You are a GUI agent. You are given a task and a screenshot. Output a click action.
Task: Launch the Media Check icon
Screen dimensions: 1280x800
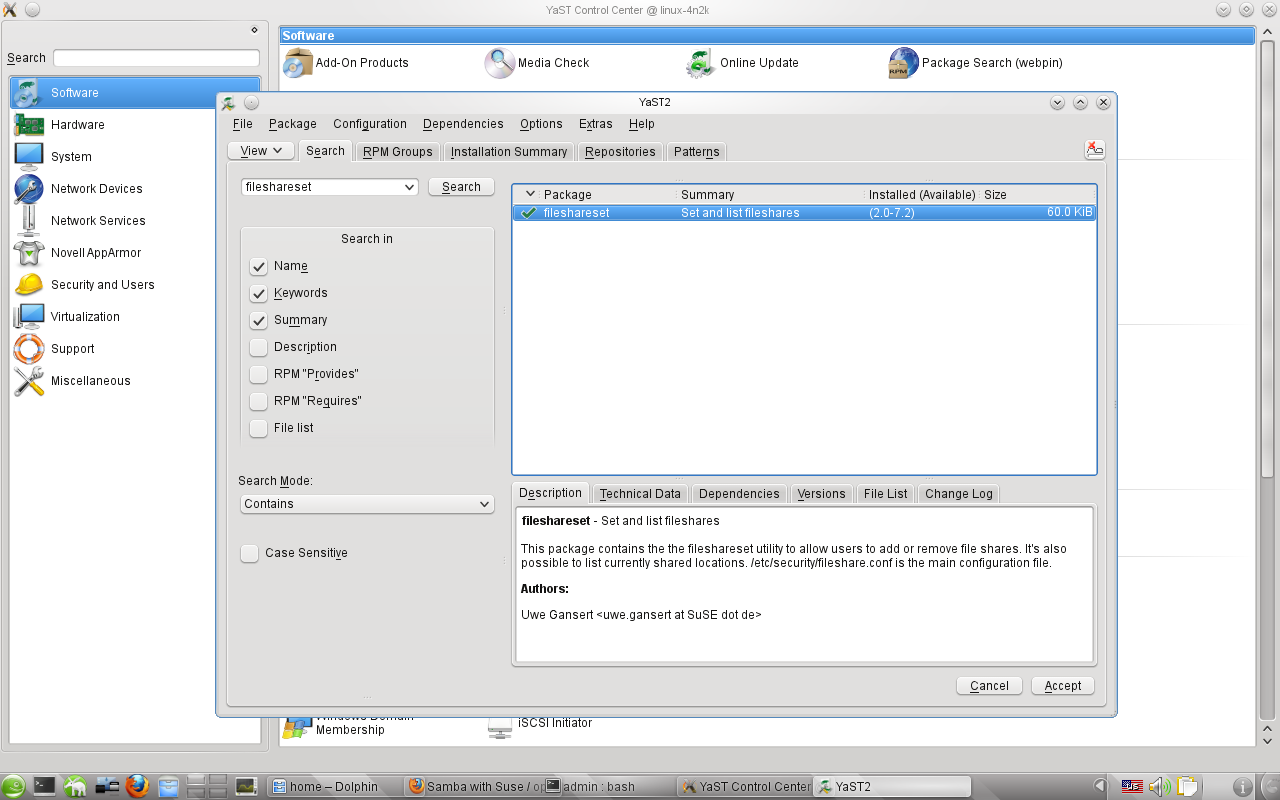(x=500, y=63)
